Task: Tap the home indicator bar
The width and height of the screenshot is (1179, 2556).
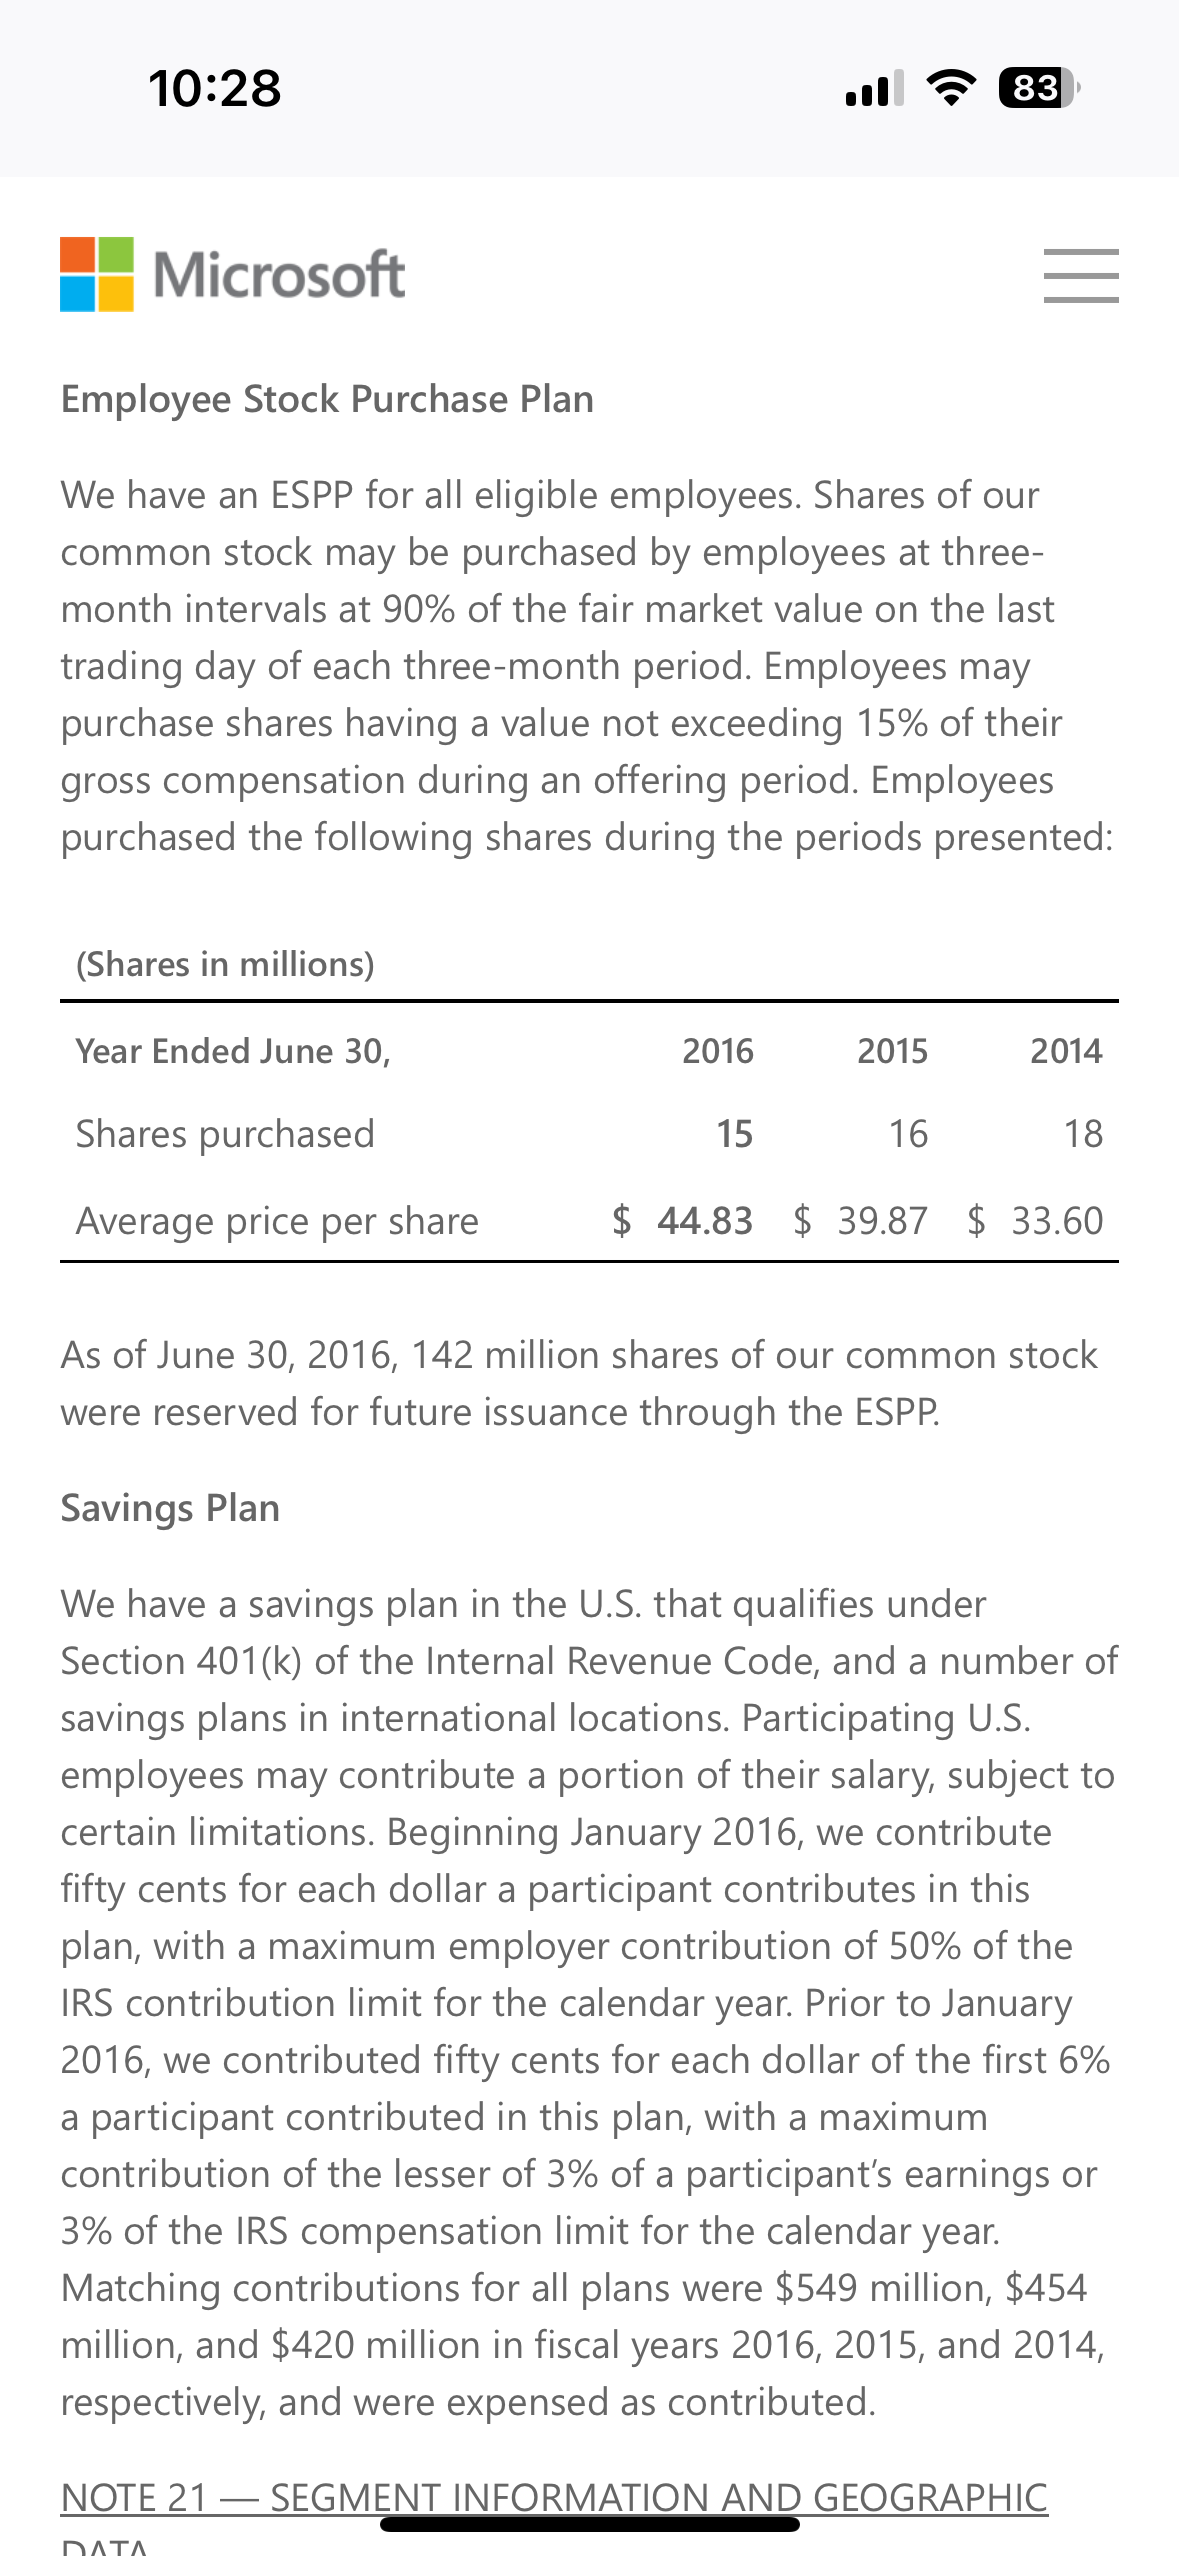Action: 590,2524
